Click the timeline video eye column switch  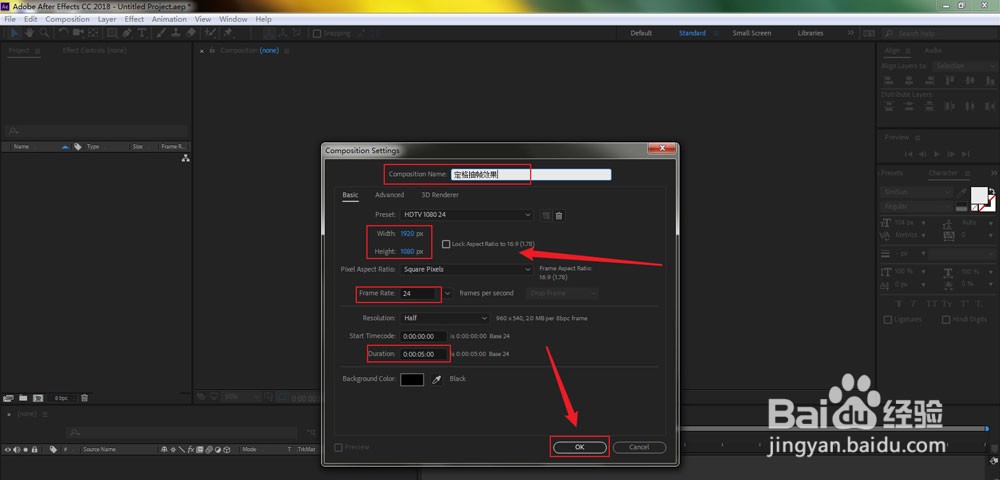point(8,449)
